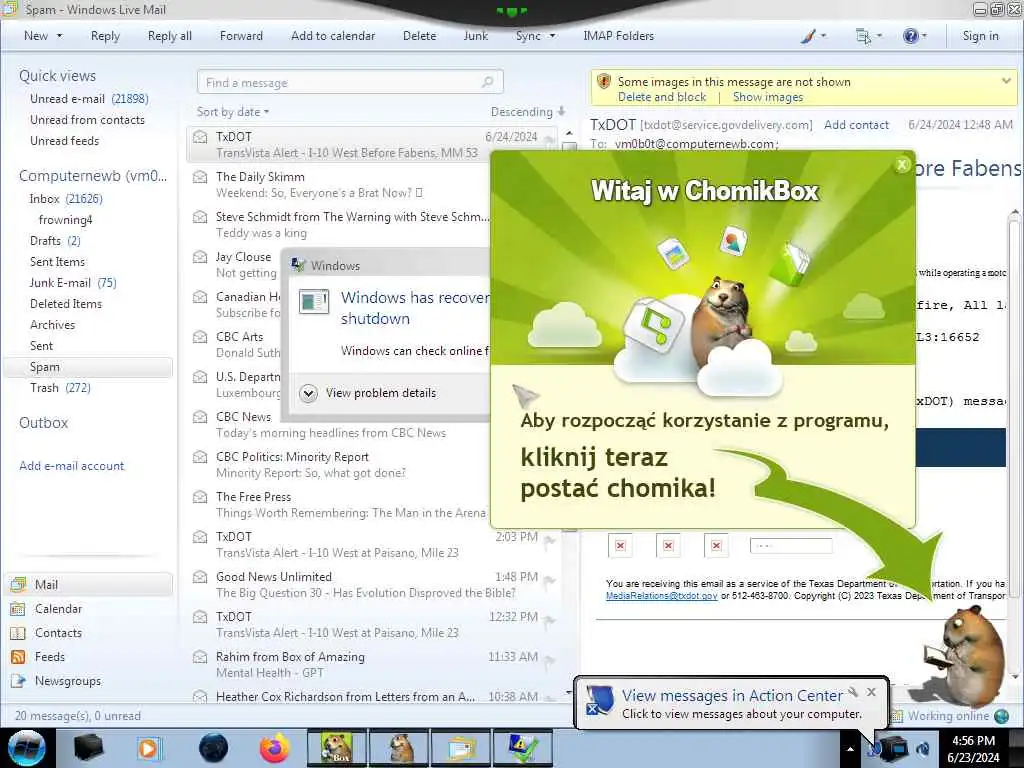Screen dimensions: 1024x768
Task: Click Delete and block link
Action: pos(662,97)
